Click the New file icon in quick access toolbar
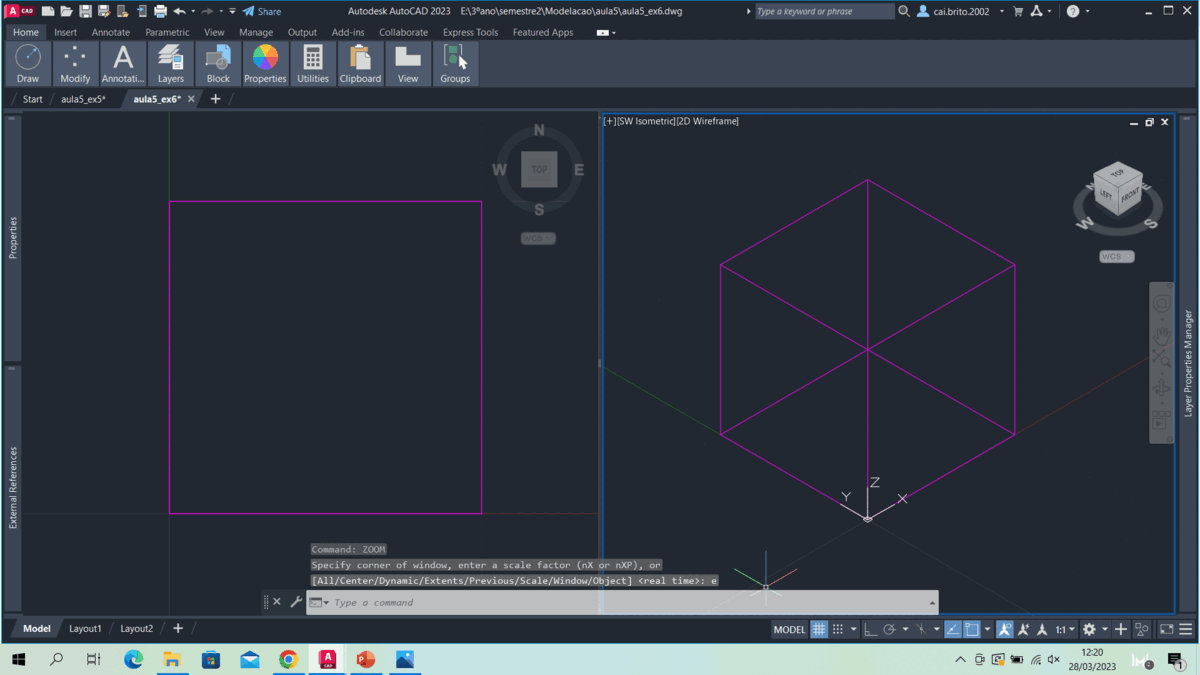 click(x=47, y=12)
